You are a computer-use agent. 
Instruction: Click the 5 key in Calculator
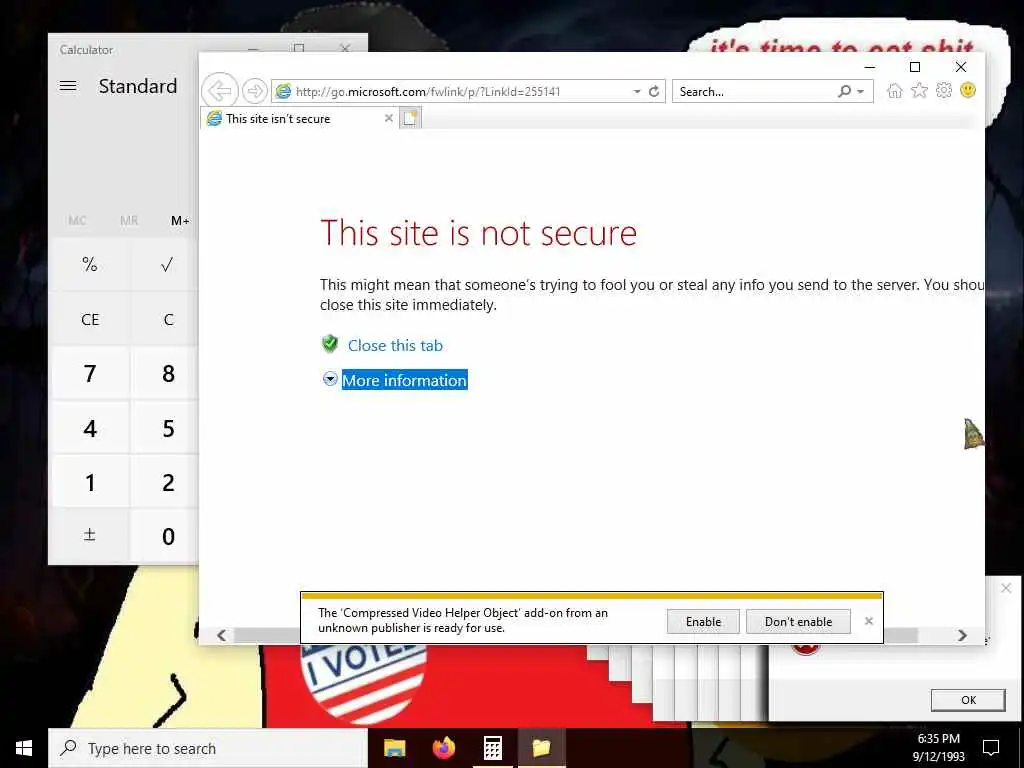(167, 428)
